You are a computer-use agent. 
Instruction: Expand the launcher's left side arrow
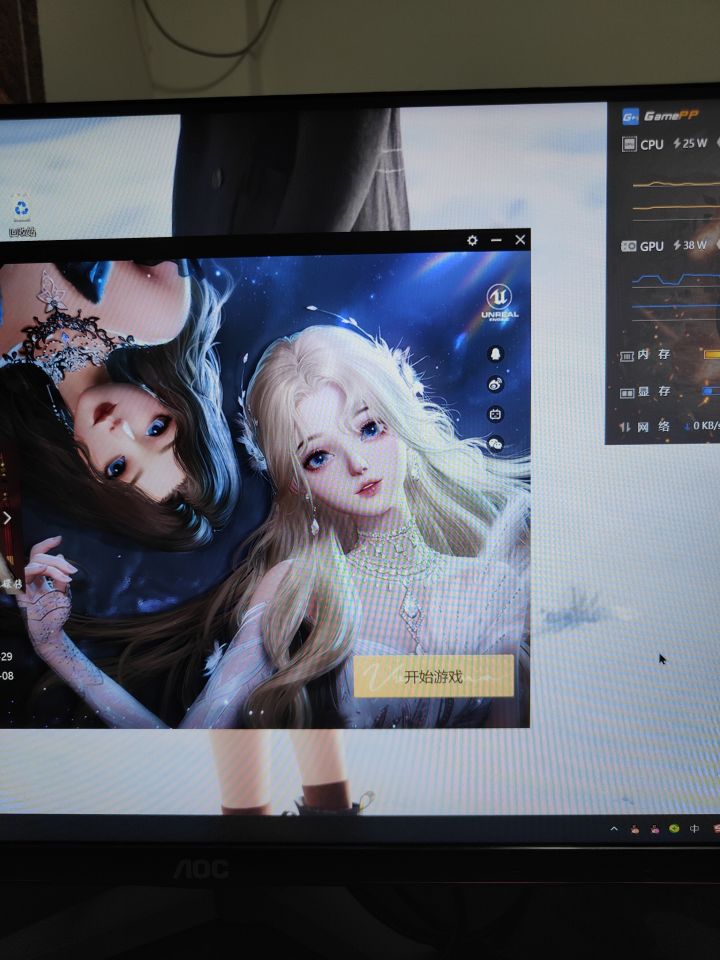tap(7, 519)
